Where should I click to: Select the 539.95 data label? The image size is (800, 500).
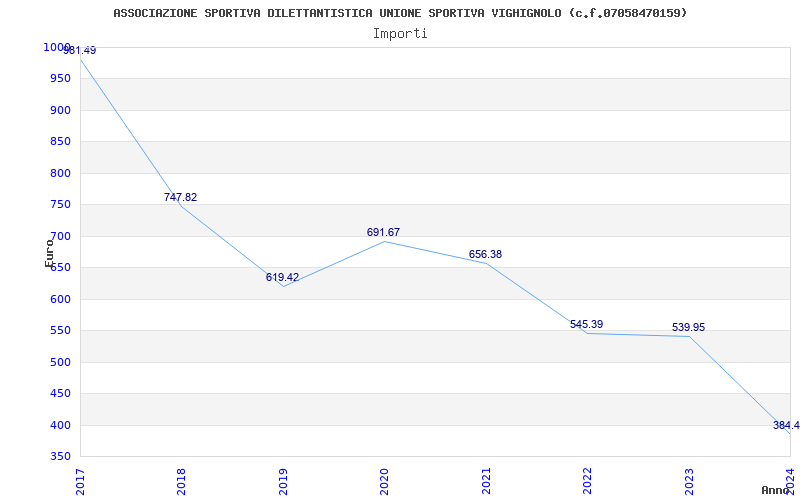click(x=688, y=328)
